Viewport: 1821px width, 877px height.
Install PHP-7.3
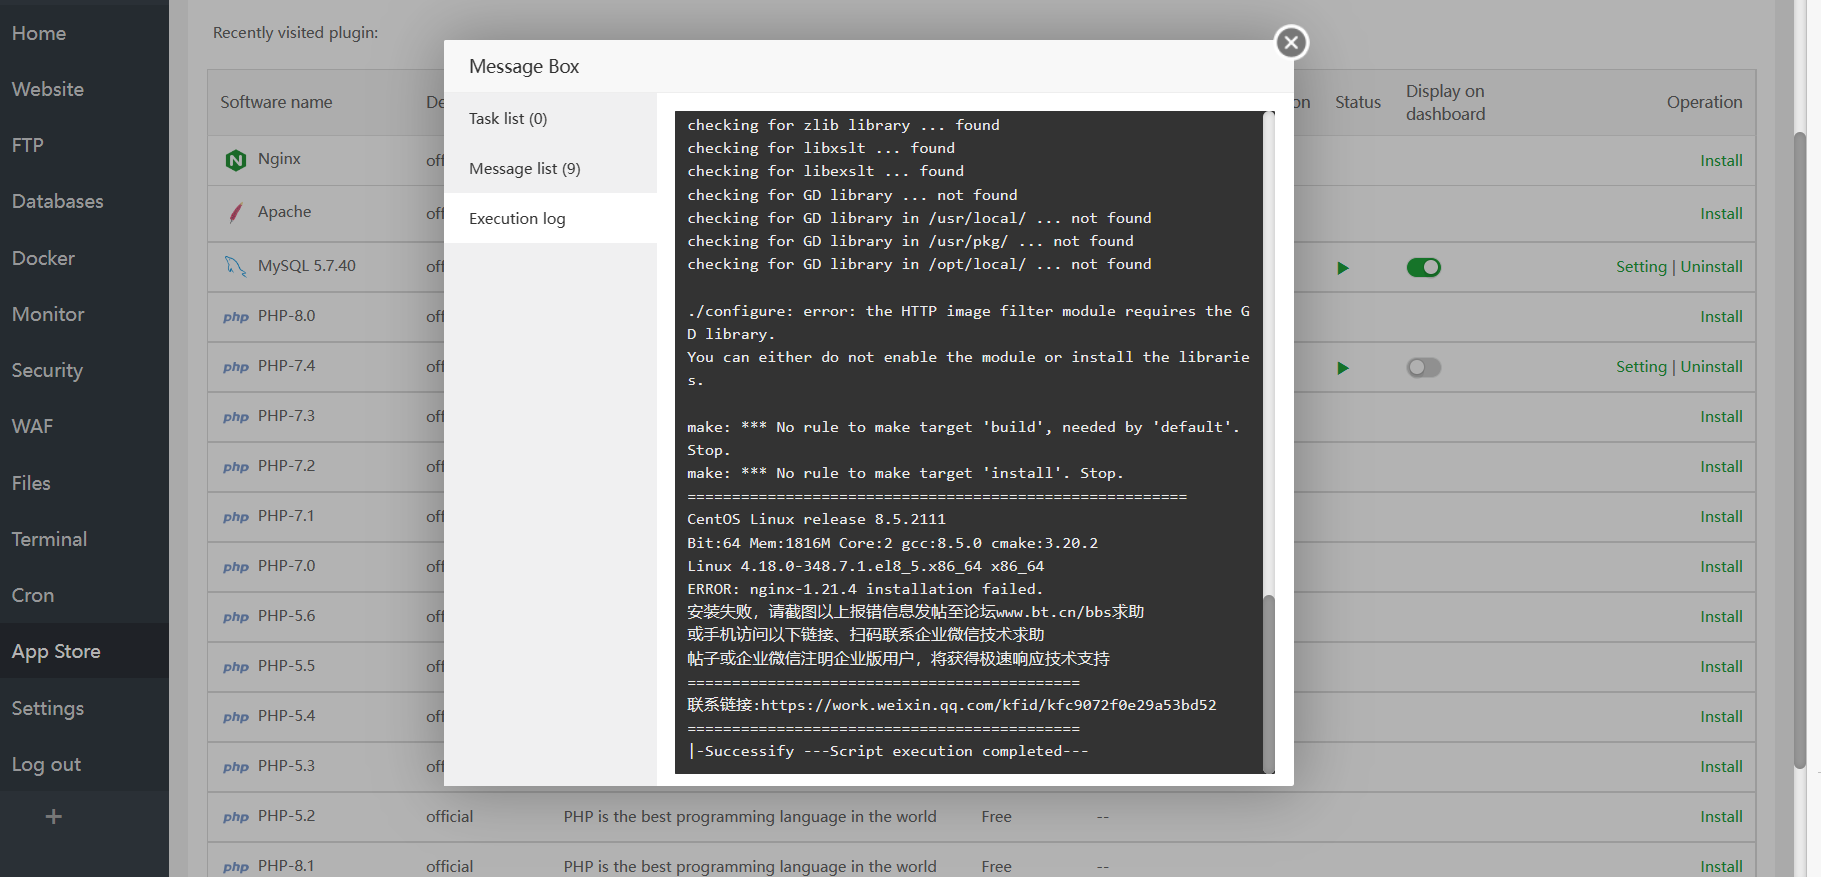click(1721, 417)
